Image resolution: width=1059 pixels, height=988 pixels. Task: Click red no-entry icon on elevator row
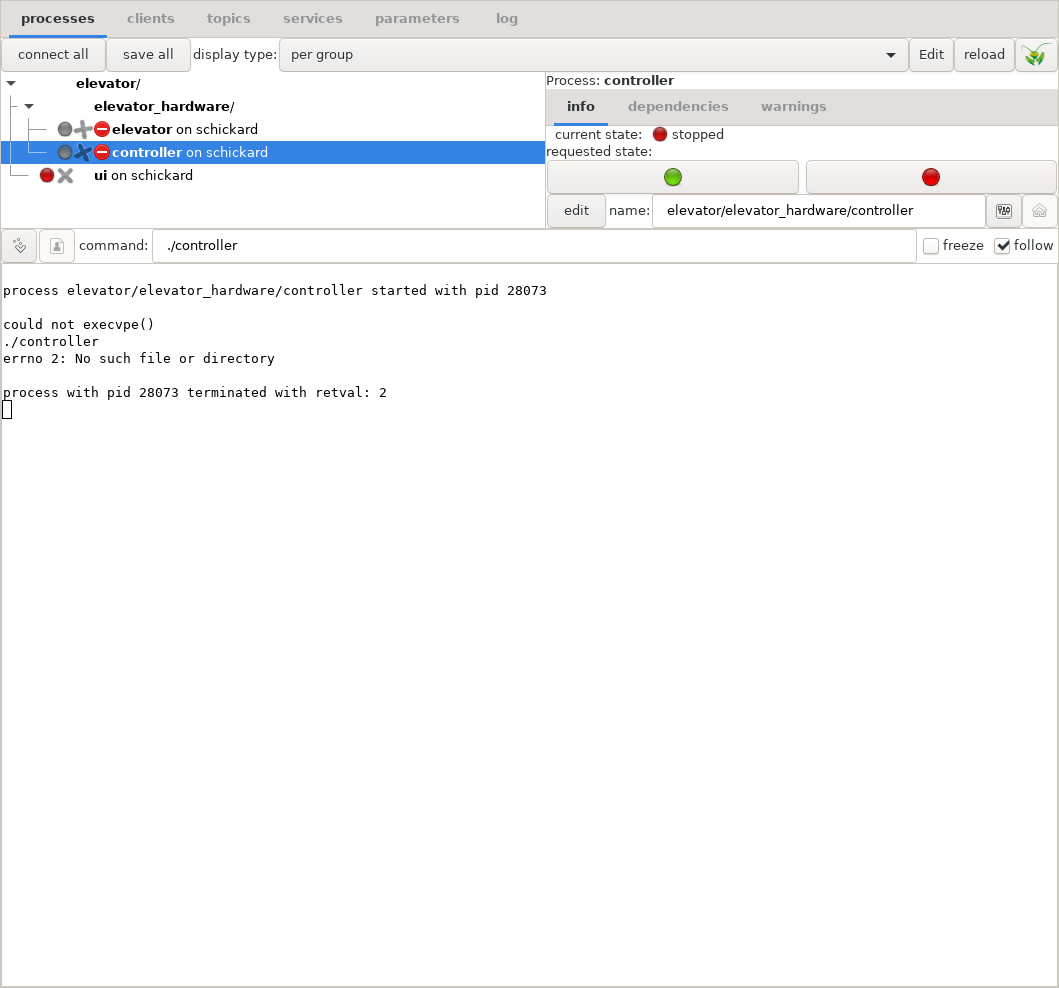tap(102, 129)
